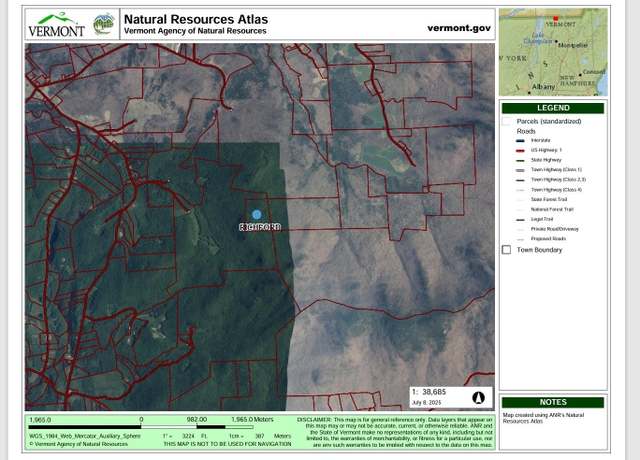640x460 pixels.
Task: Click the Private Road/Driveway legend label
Action: [x=555, y=229]
